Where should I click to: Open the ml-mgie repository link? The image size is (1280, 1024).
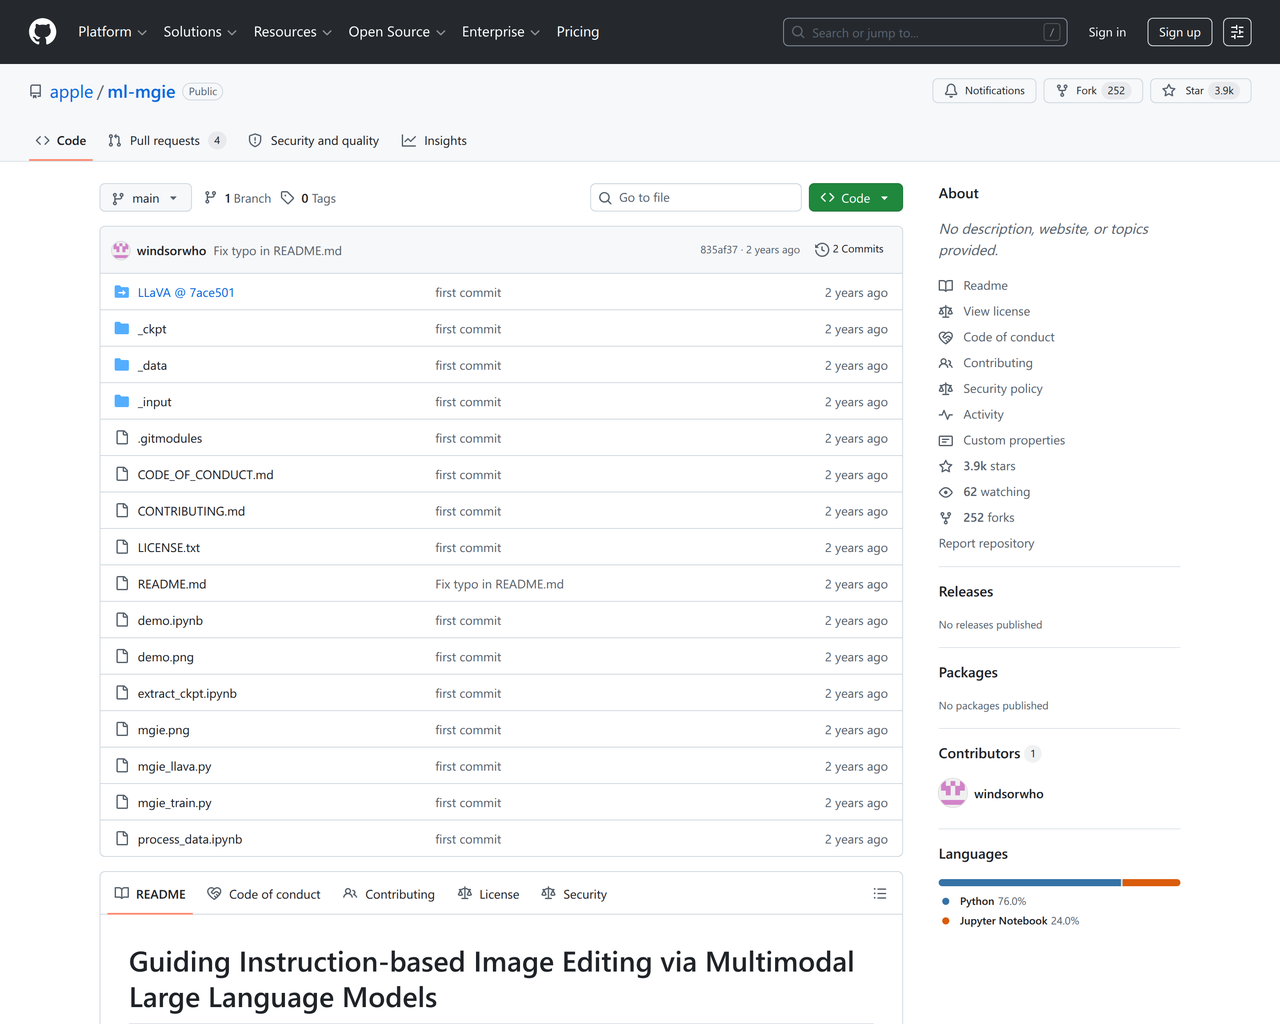tap(142, 92)
